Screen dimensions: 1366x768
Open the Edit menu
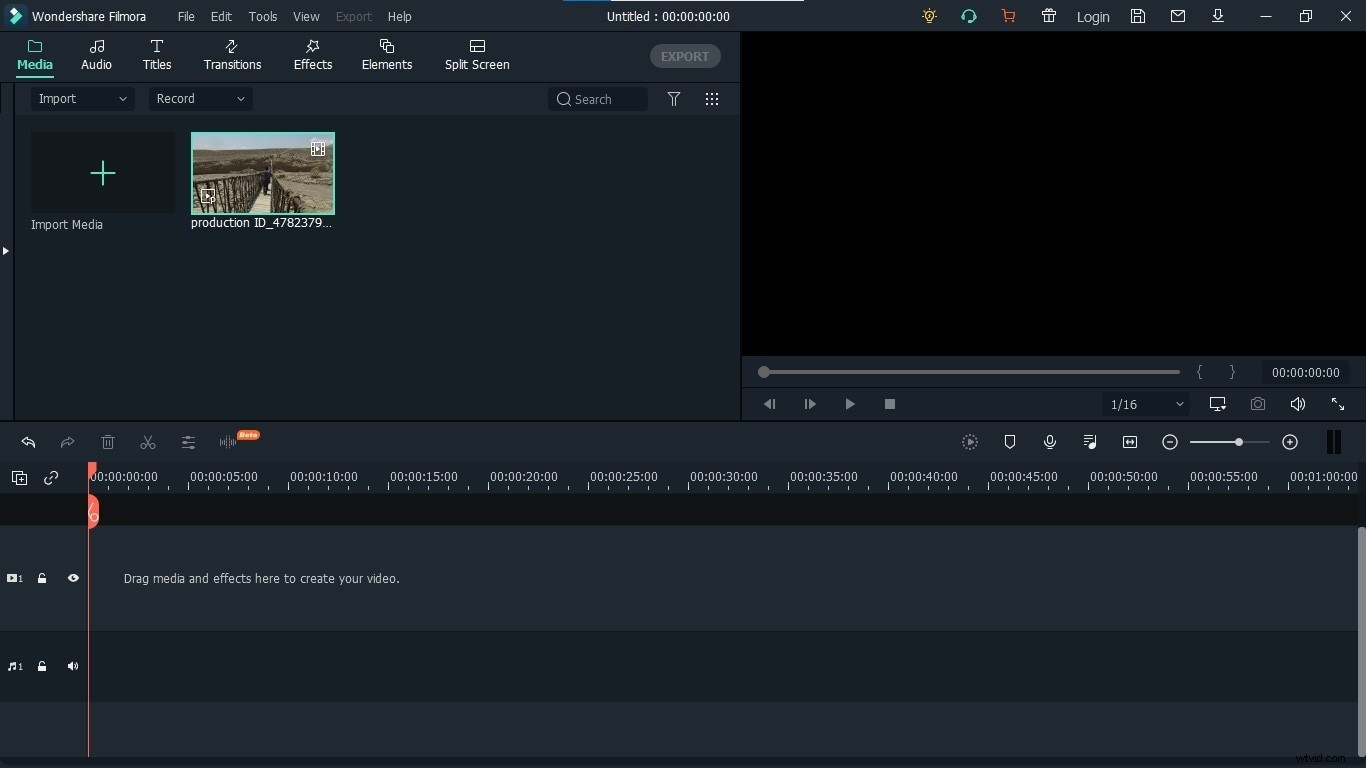[221, 16]
